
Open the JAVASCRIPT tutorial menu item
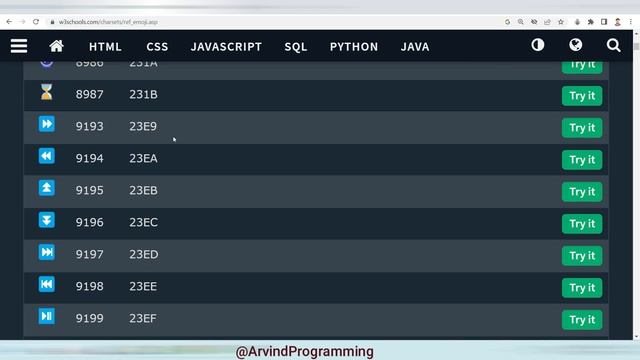(x=226, y=47)
